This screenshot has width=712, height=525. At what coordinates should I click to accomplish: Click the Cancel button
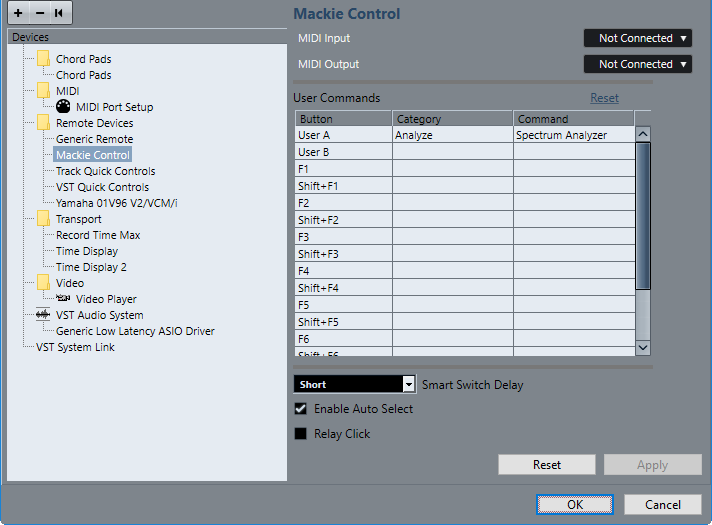coord(663,505)
